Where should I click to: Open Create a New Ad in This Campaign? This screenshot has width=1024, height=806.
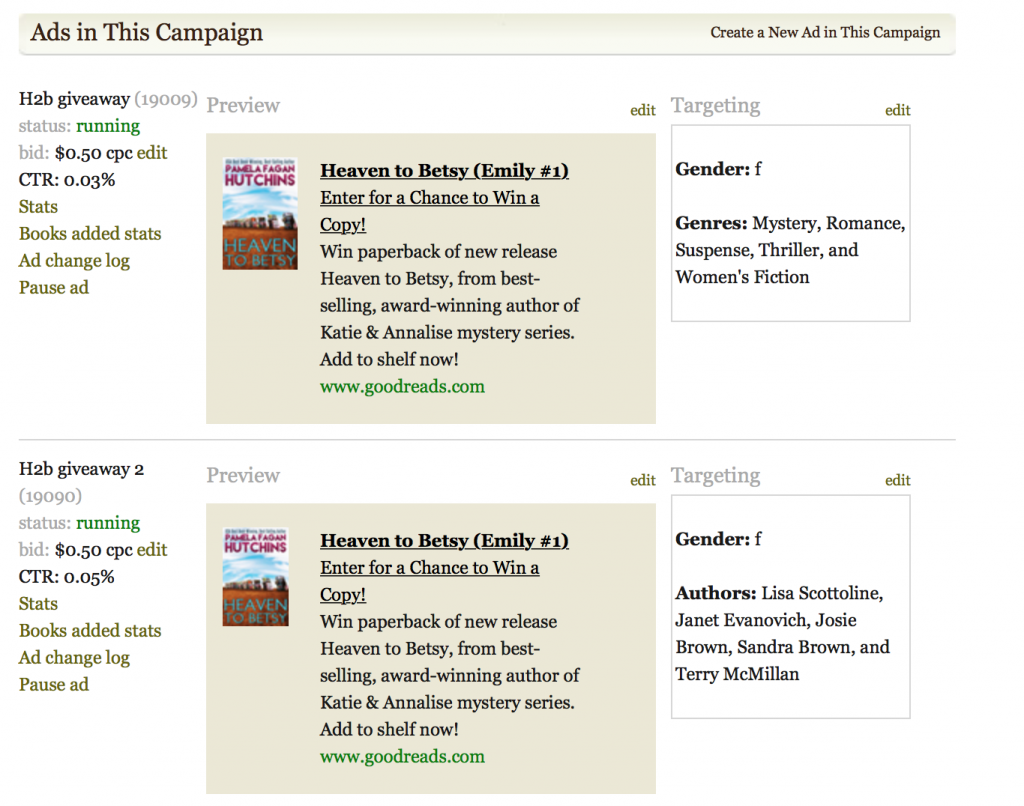(825, 33)
